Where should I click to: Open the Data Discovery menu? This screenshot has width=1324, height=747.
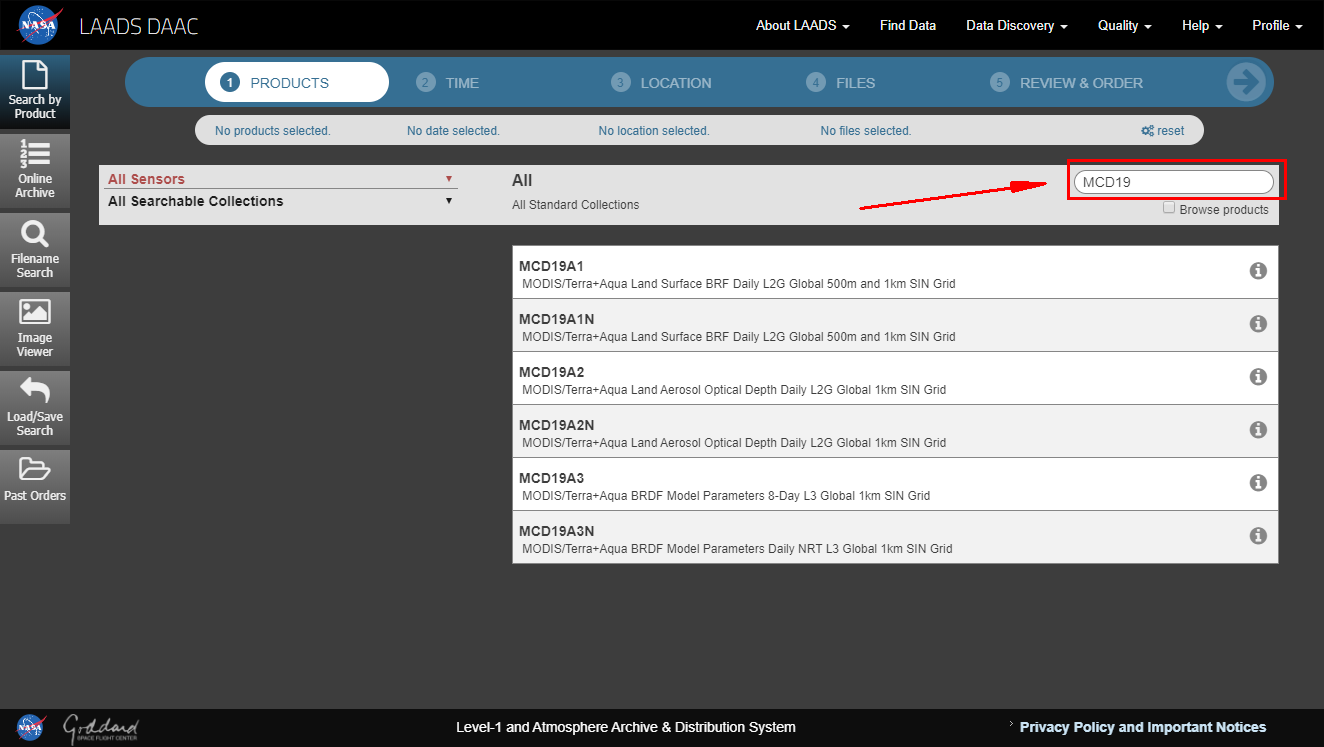[x=1017, y=25]
